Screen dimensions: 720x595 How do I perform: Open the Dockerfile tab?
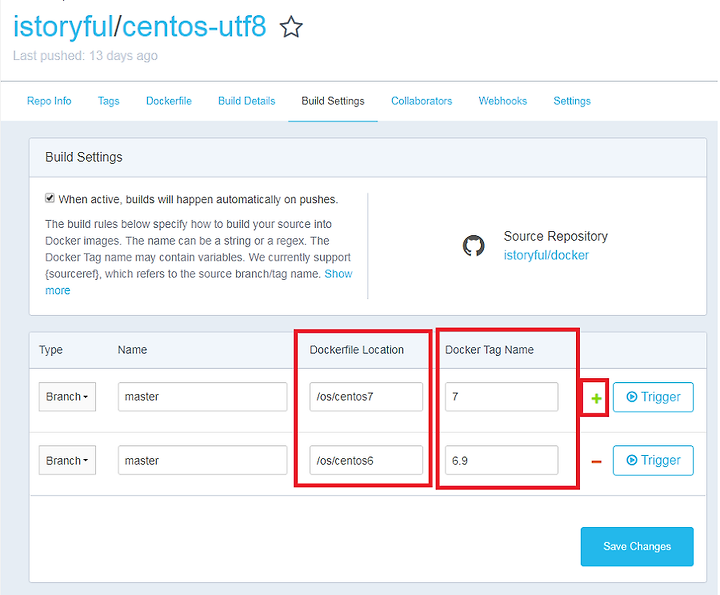(x=169, y=101)
